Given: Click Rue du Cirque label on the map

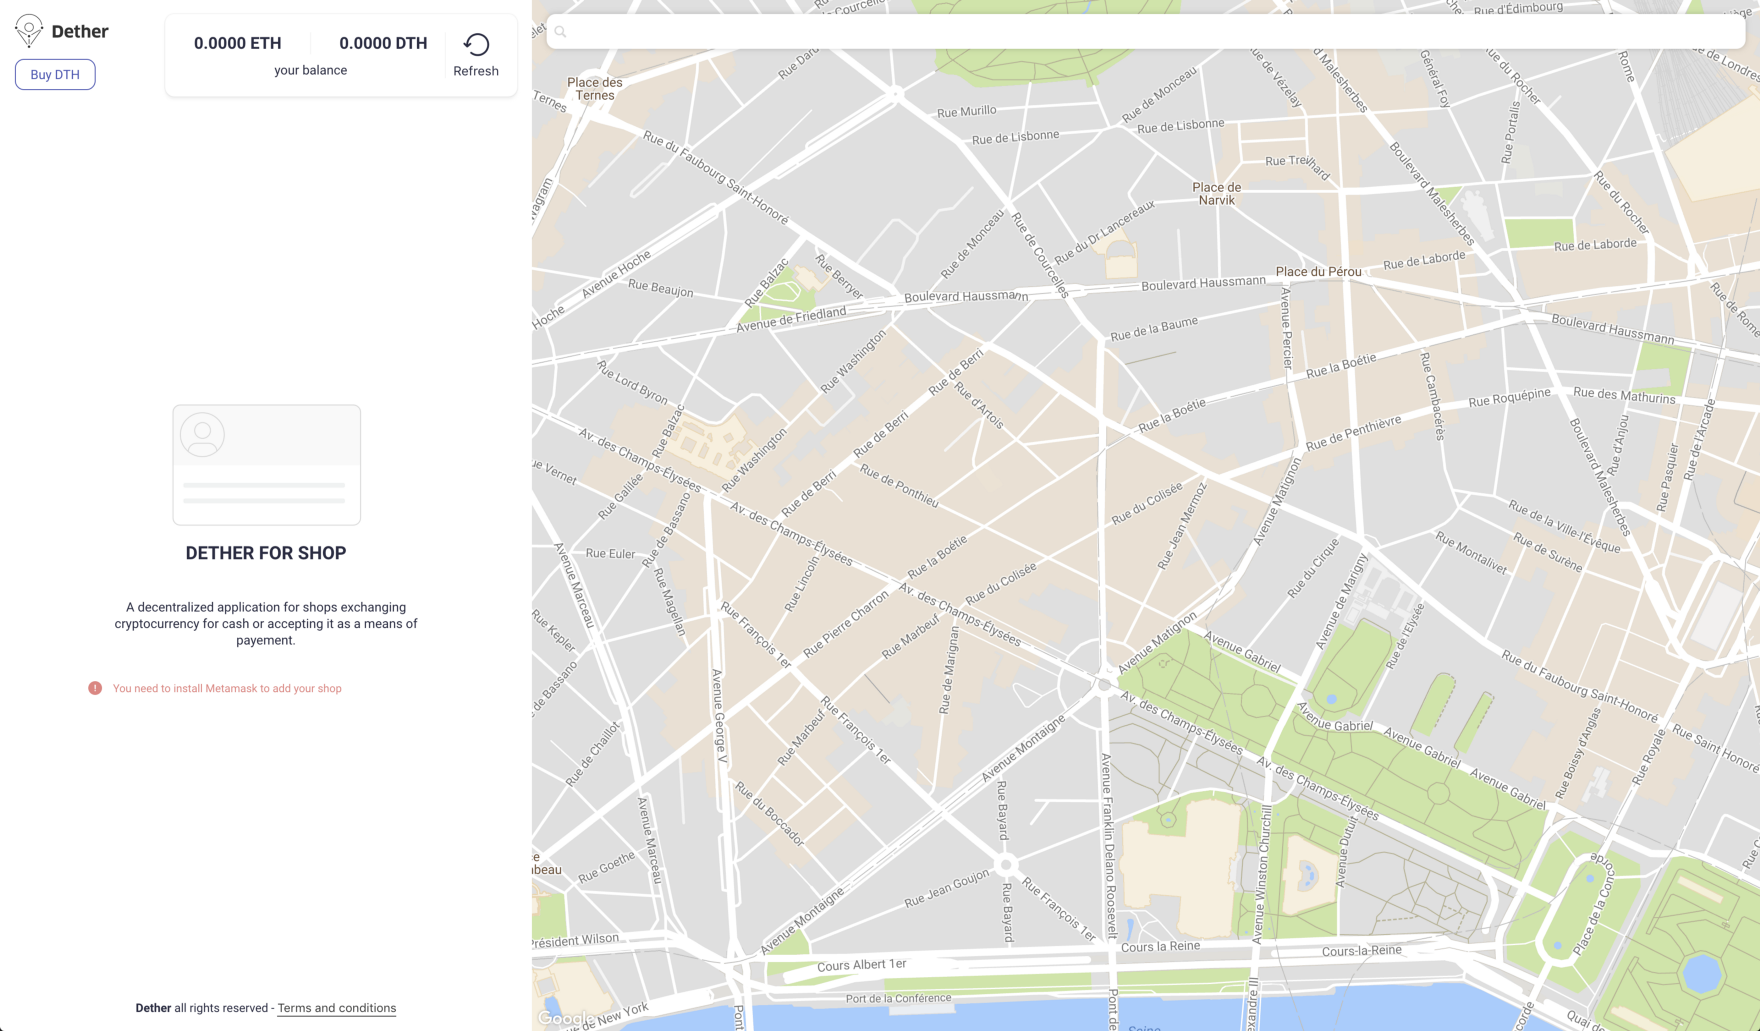Looking at the screenshot, I should pyautogui.click(x=1313, y=568).
